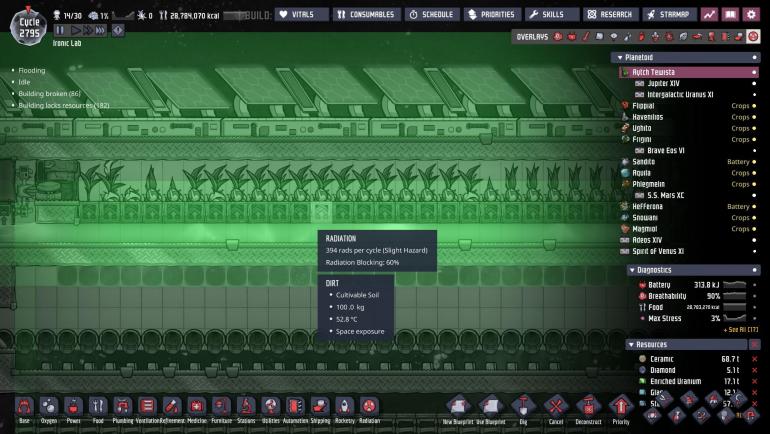Image resolution: width=770 pixels, height=434 pixels.
Task: Click See All diagnostics link
Action: [740, 329]
